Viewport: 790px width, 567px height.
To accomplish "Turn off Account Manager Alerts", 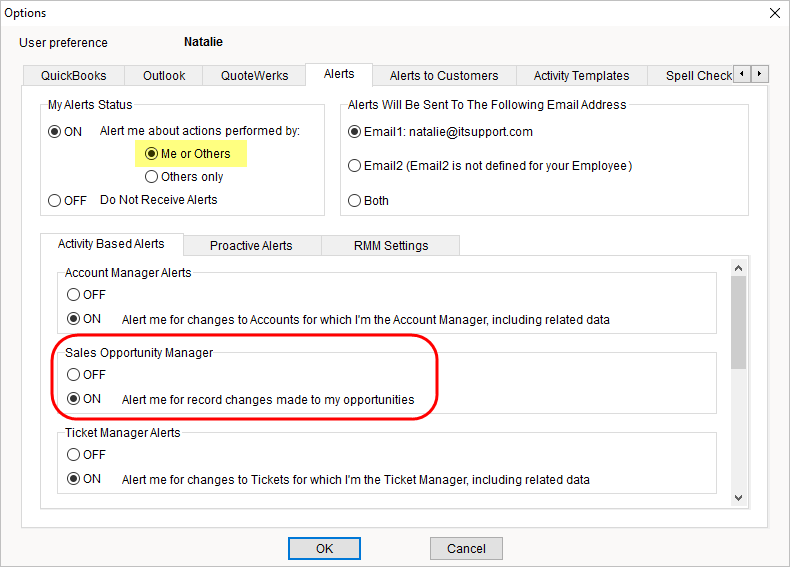I will (73, 295).
